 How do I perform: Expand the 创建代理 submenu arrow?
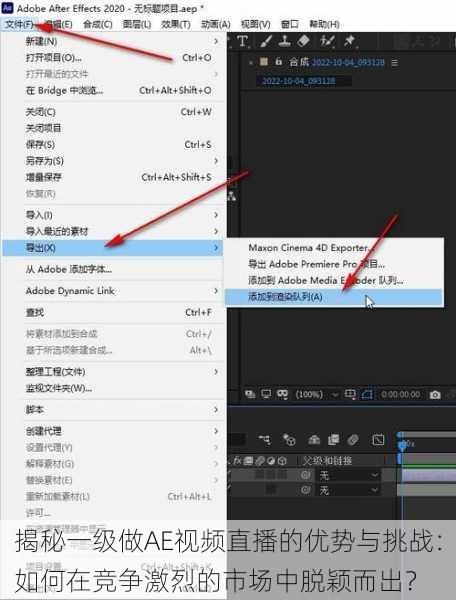[216, 431]
